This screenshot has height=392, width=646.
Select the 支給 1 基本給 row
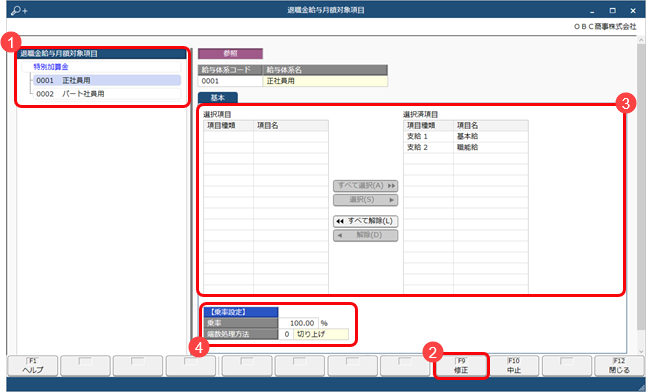click(x=466, y=136)
